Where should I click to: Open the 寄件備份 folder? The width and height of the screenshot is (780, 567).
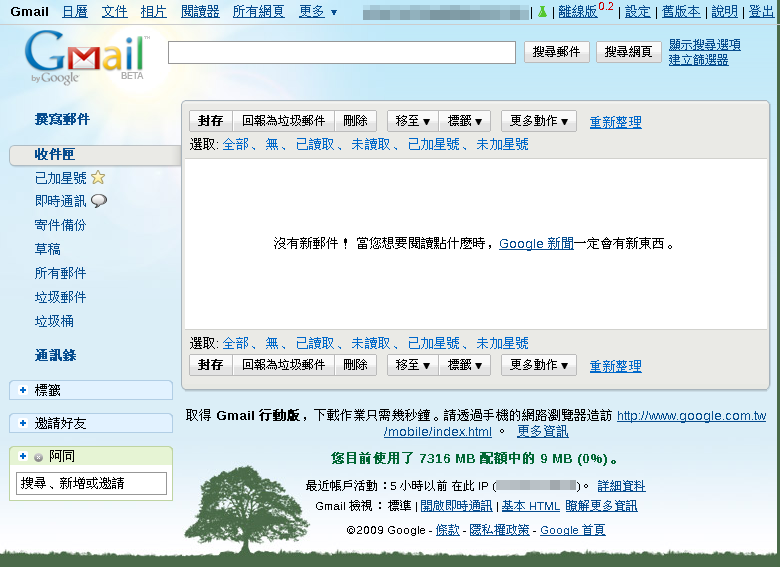tap(60, 225)
